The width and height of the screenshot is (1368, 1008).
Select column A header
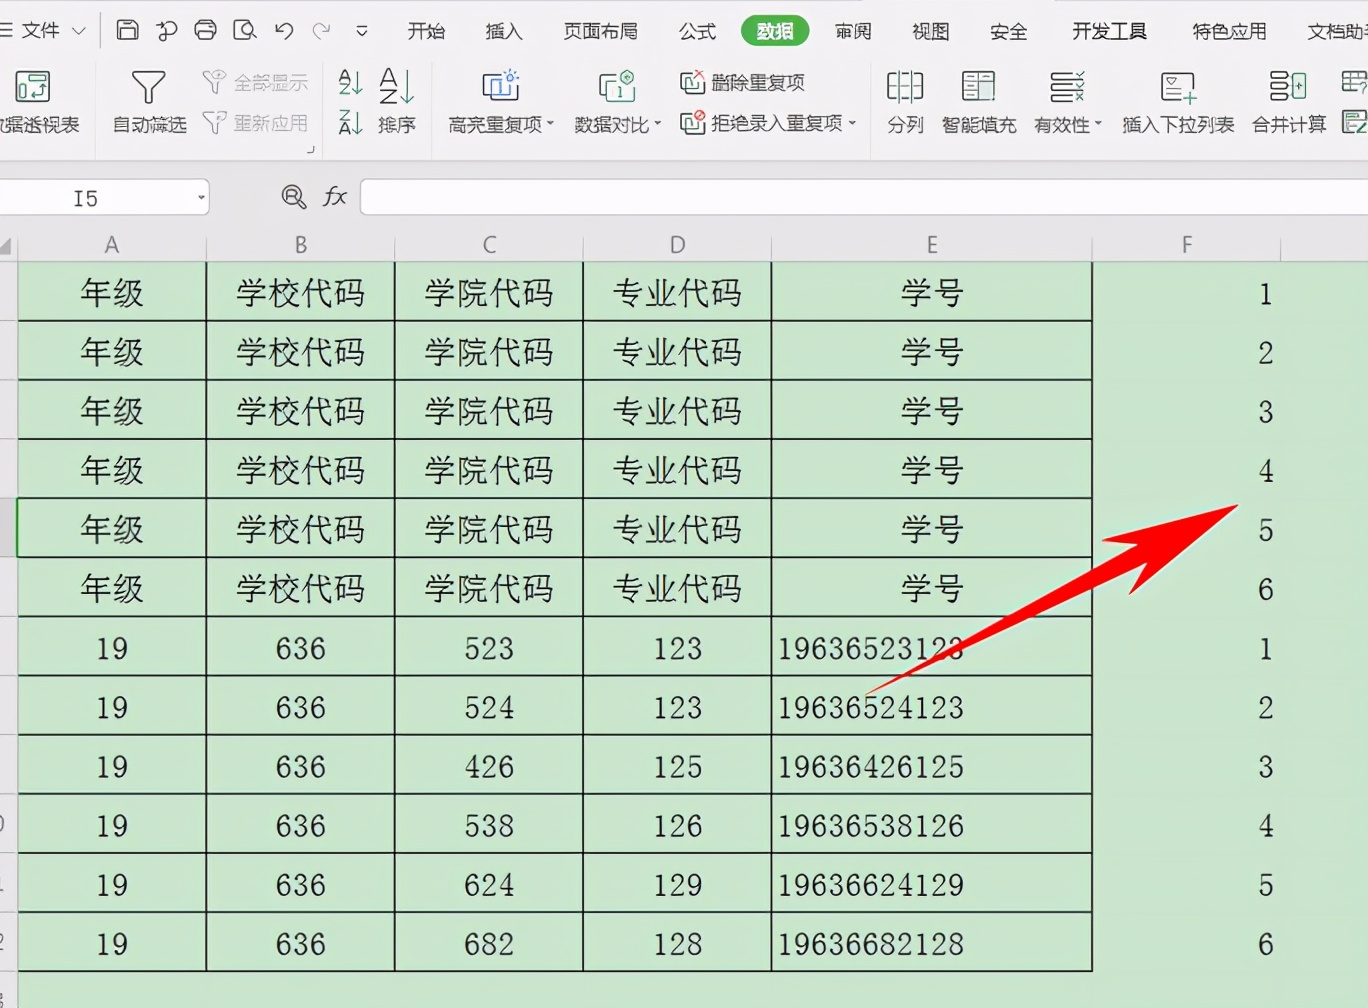tap(112, 245)
